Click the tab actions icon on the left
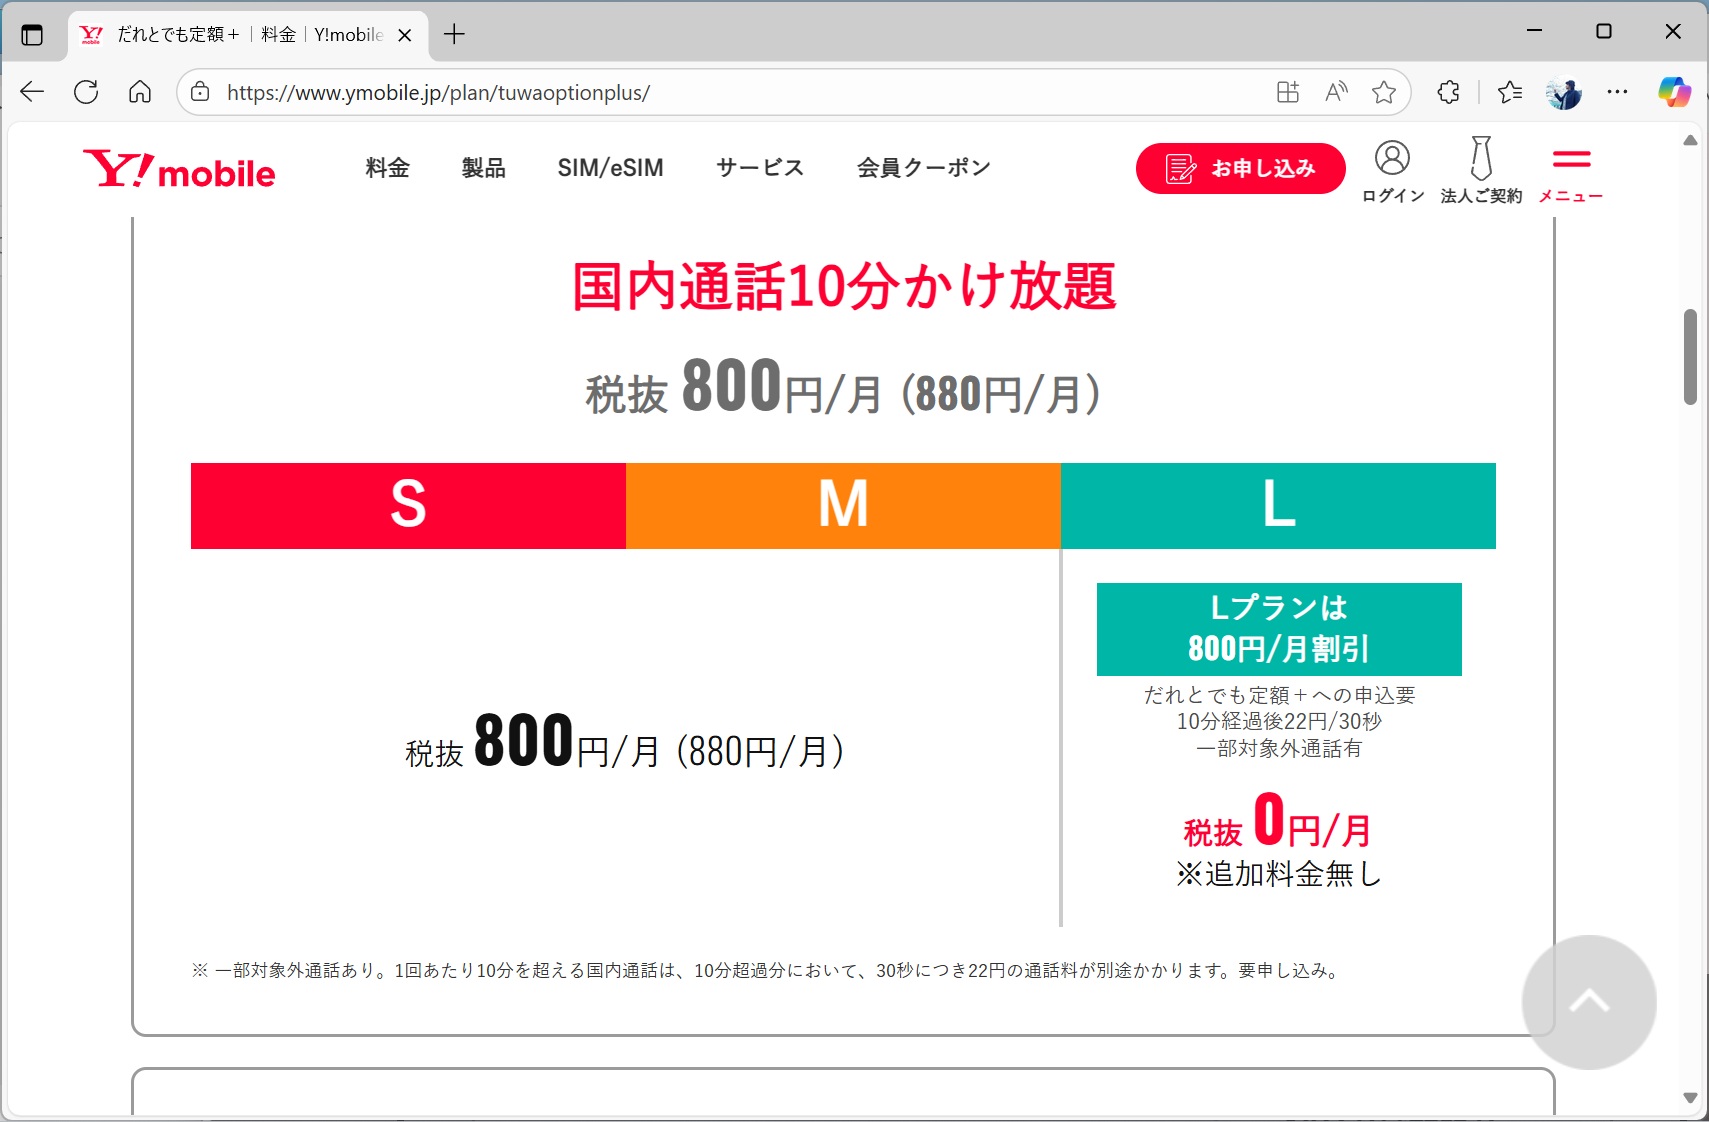The image size is (1709, 1122). click(x=33, y=33)
